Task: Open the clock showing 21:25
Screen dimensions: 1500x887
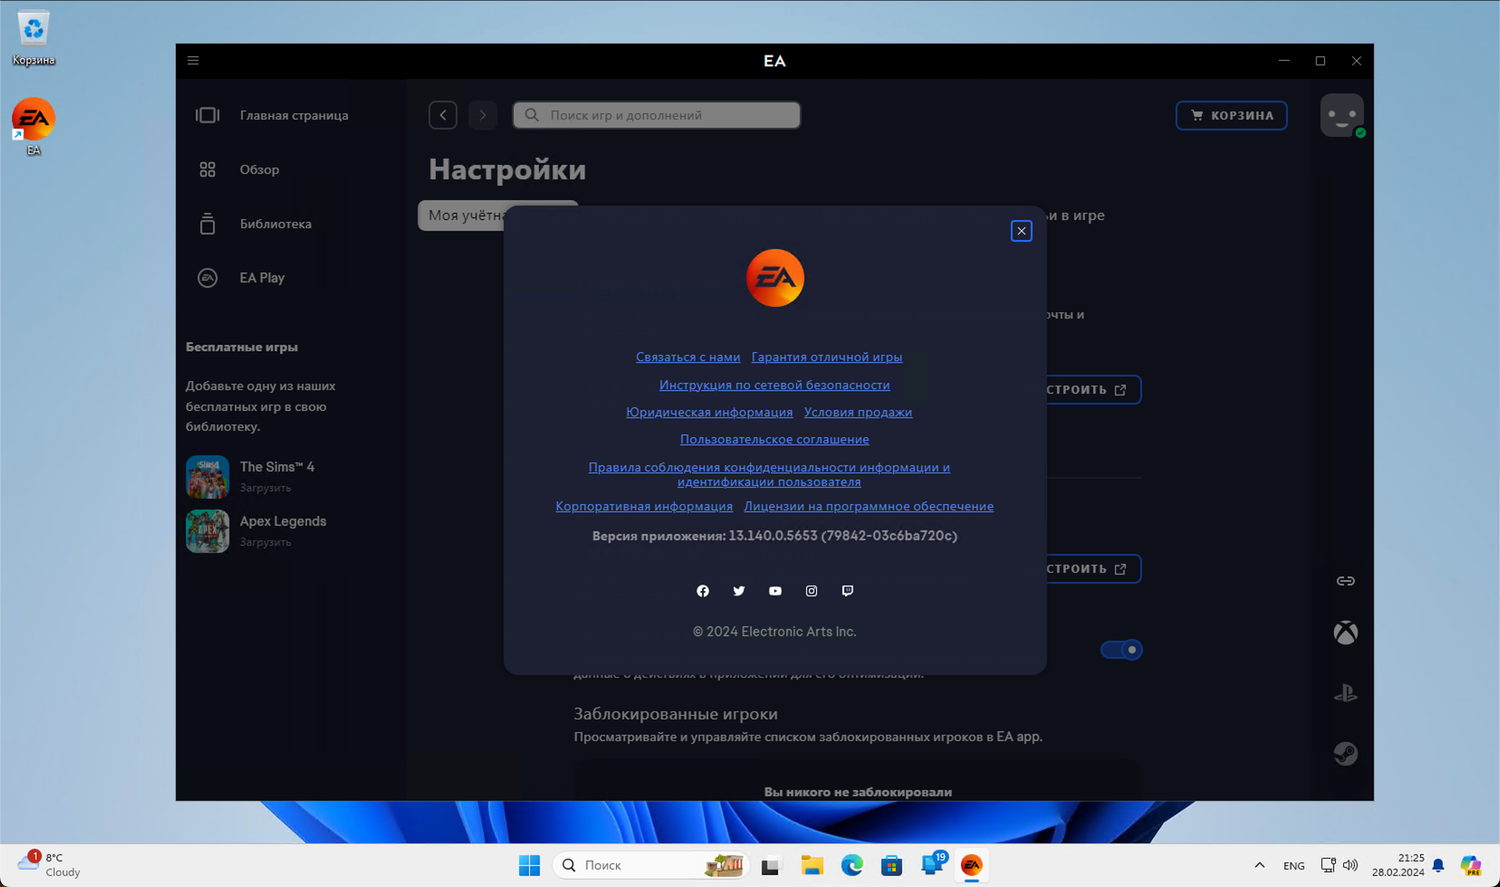Action: (x=1398, y=865)
